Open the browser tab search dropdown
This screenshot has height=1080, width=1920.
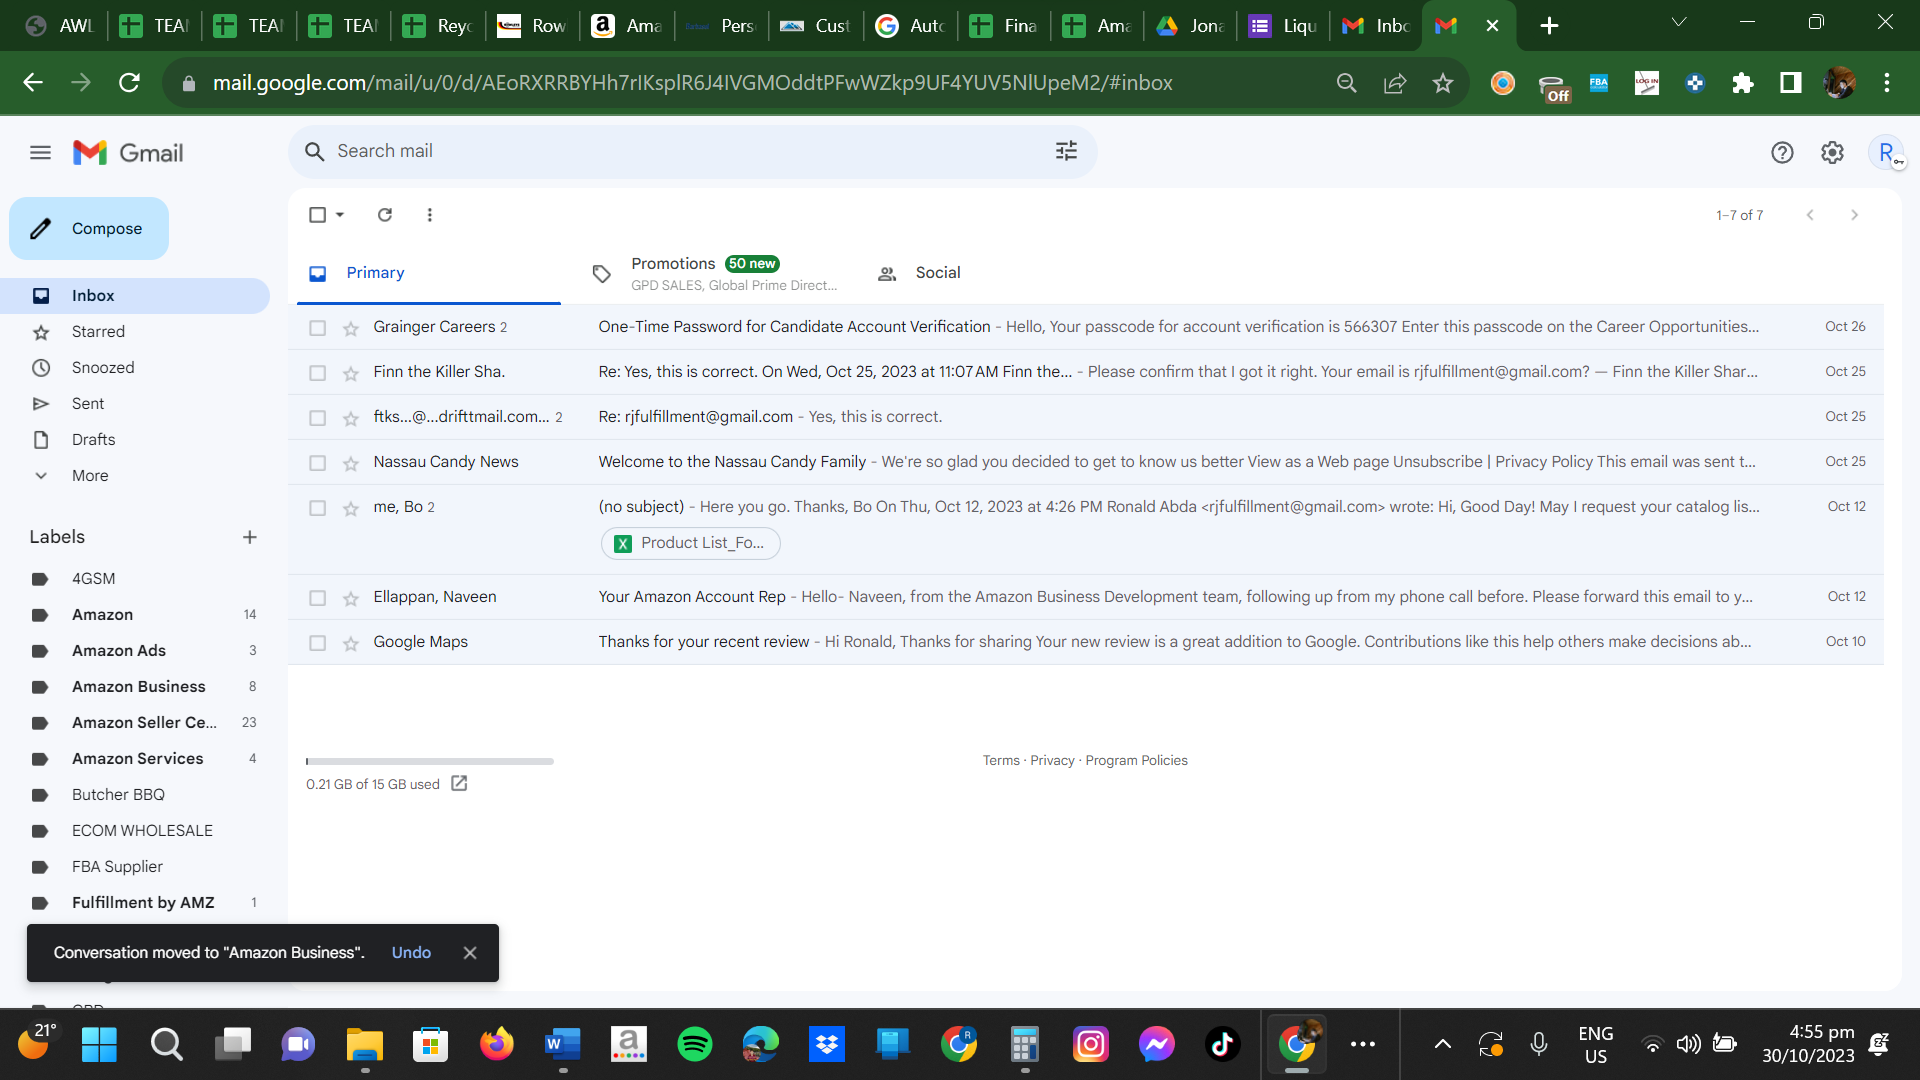click(1679, 22)
